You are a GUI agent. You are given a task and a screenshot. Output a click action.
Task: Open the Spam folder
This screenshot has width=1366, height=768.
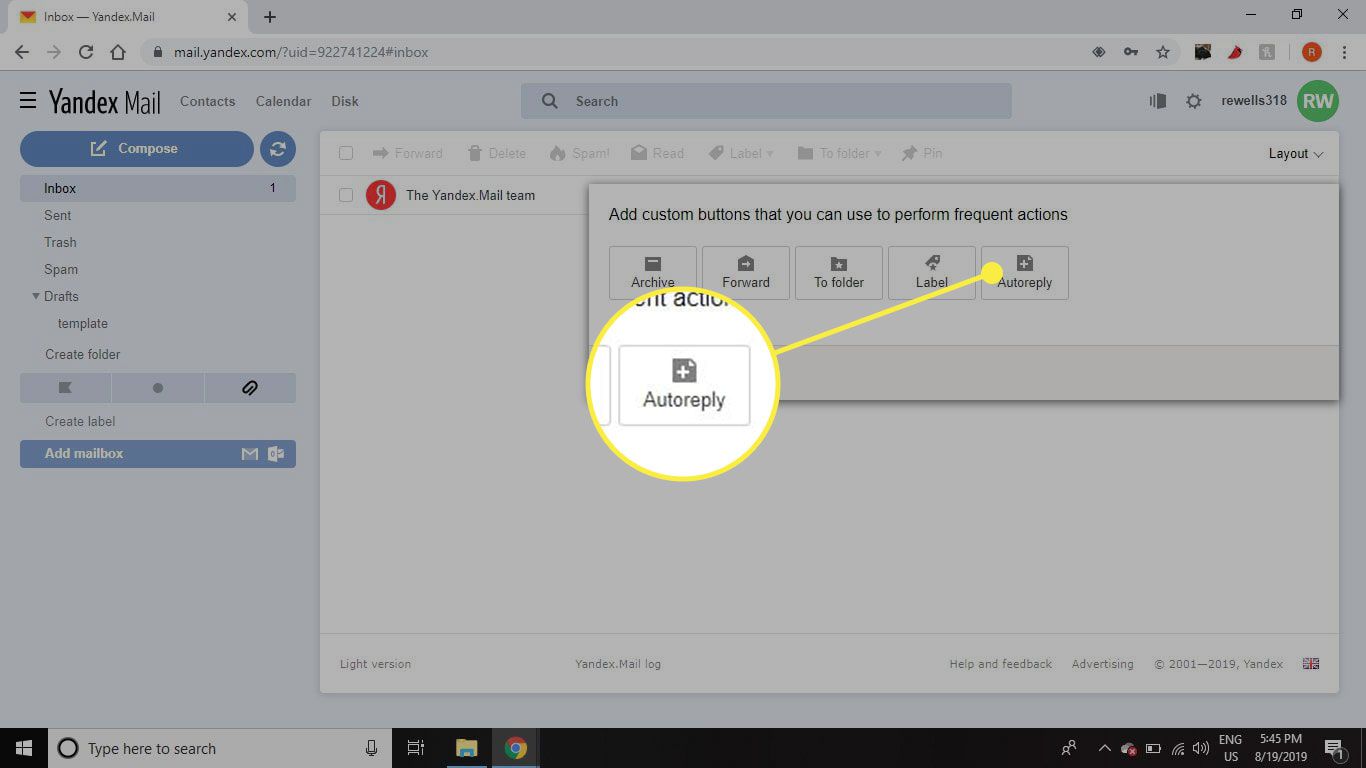[x=61, y=269]
